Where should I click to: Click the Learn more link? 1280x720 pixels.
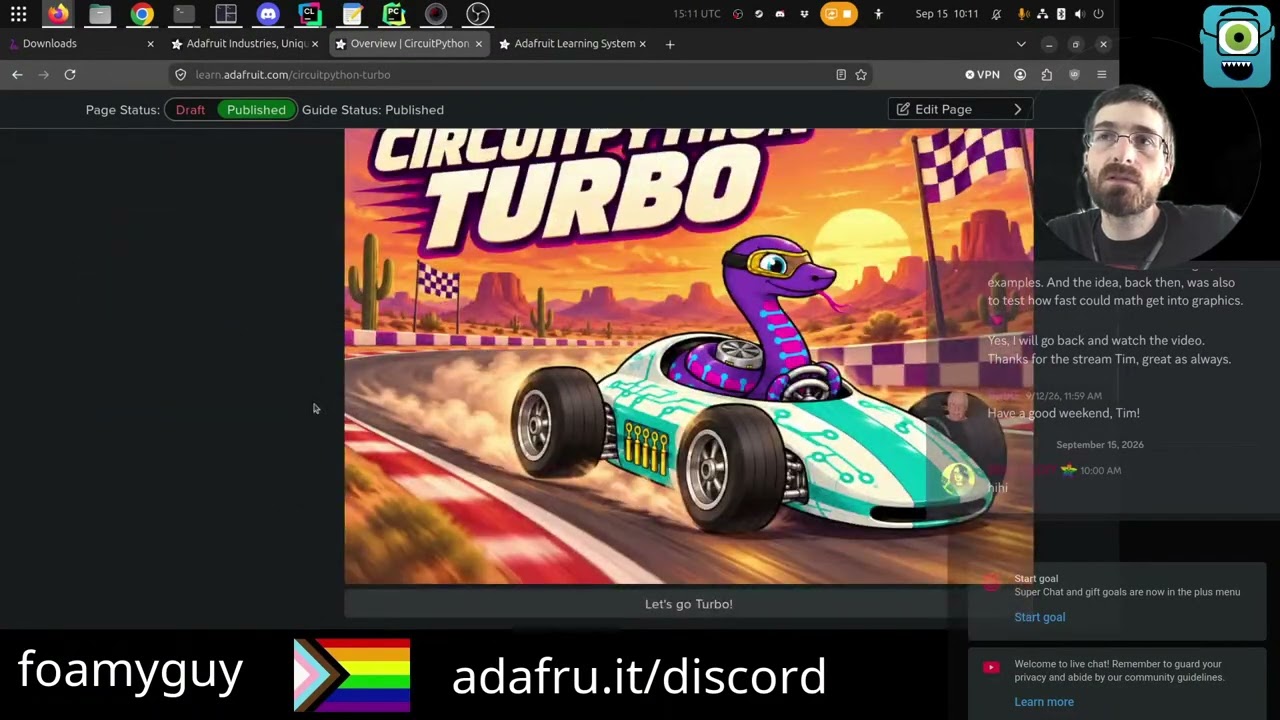1044,702
